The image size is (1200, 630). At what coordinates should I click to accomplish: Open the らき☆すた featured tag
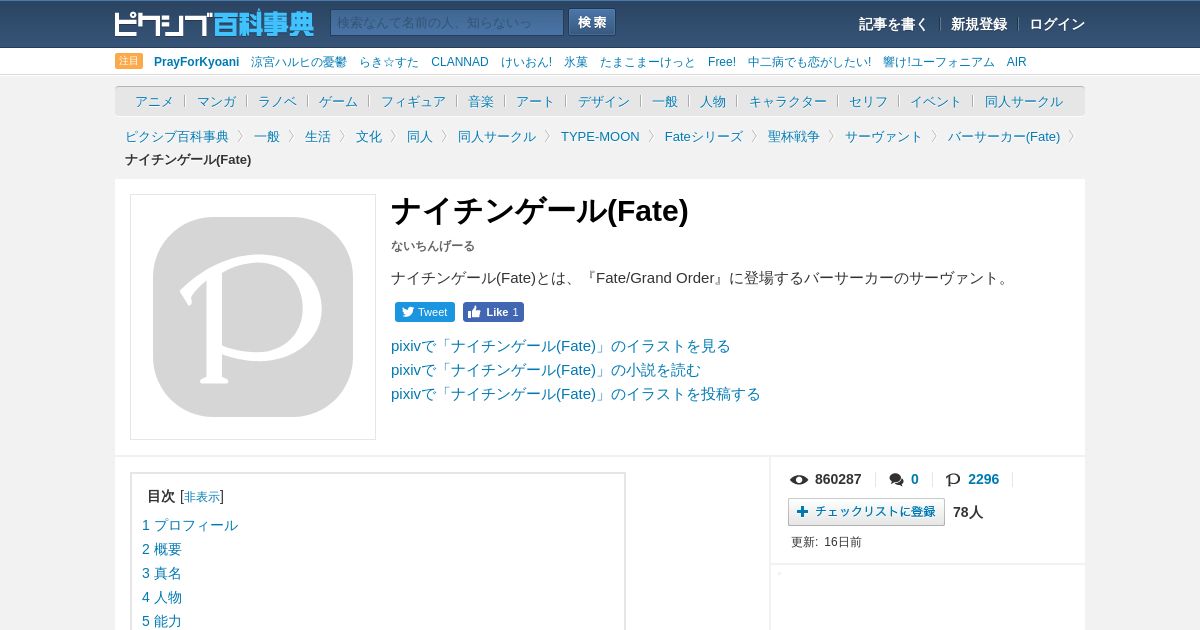point(389,62)
